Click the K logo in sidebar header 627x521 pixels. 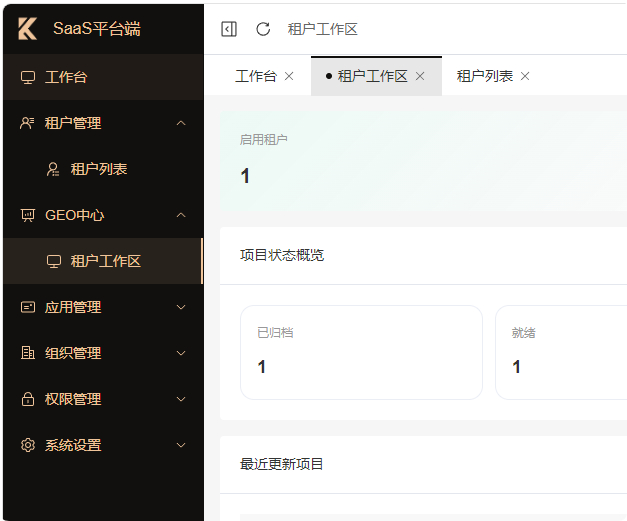(28, 29)
